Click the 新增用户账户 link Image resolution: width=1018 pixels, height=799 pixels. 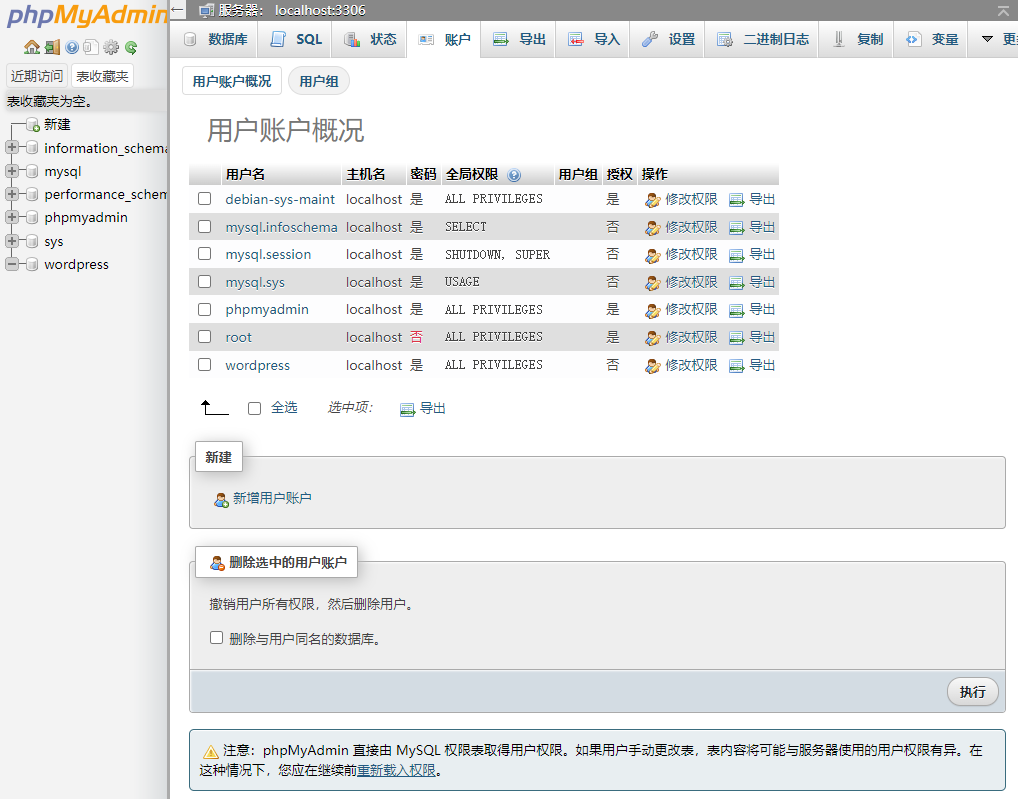point(272,498)
